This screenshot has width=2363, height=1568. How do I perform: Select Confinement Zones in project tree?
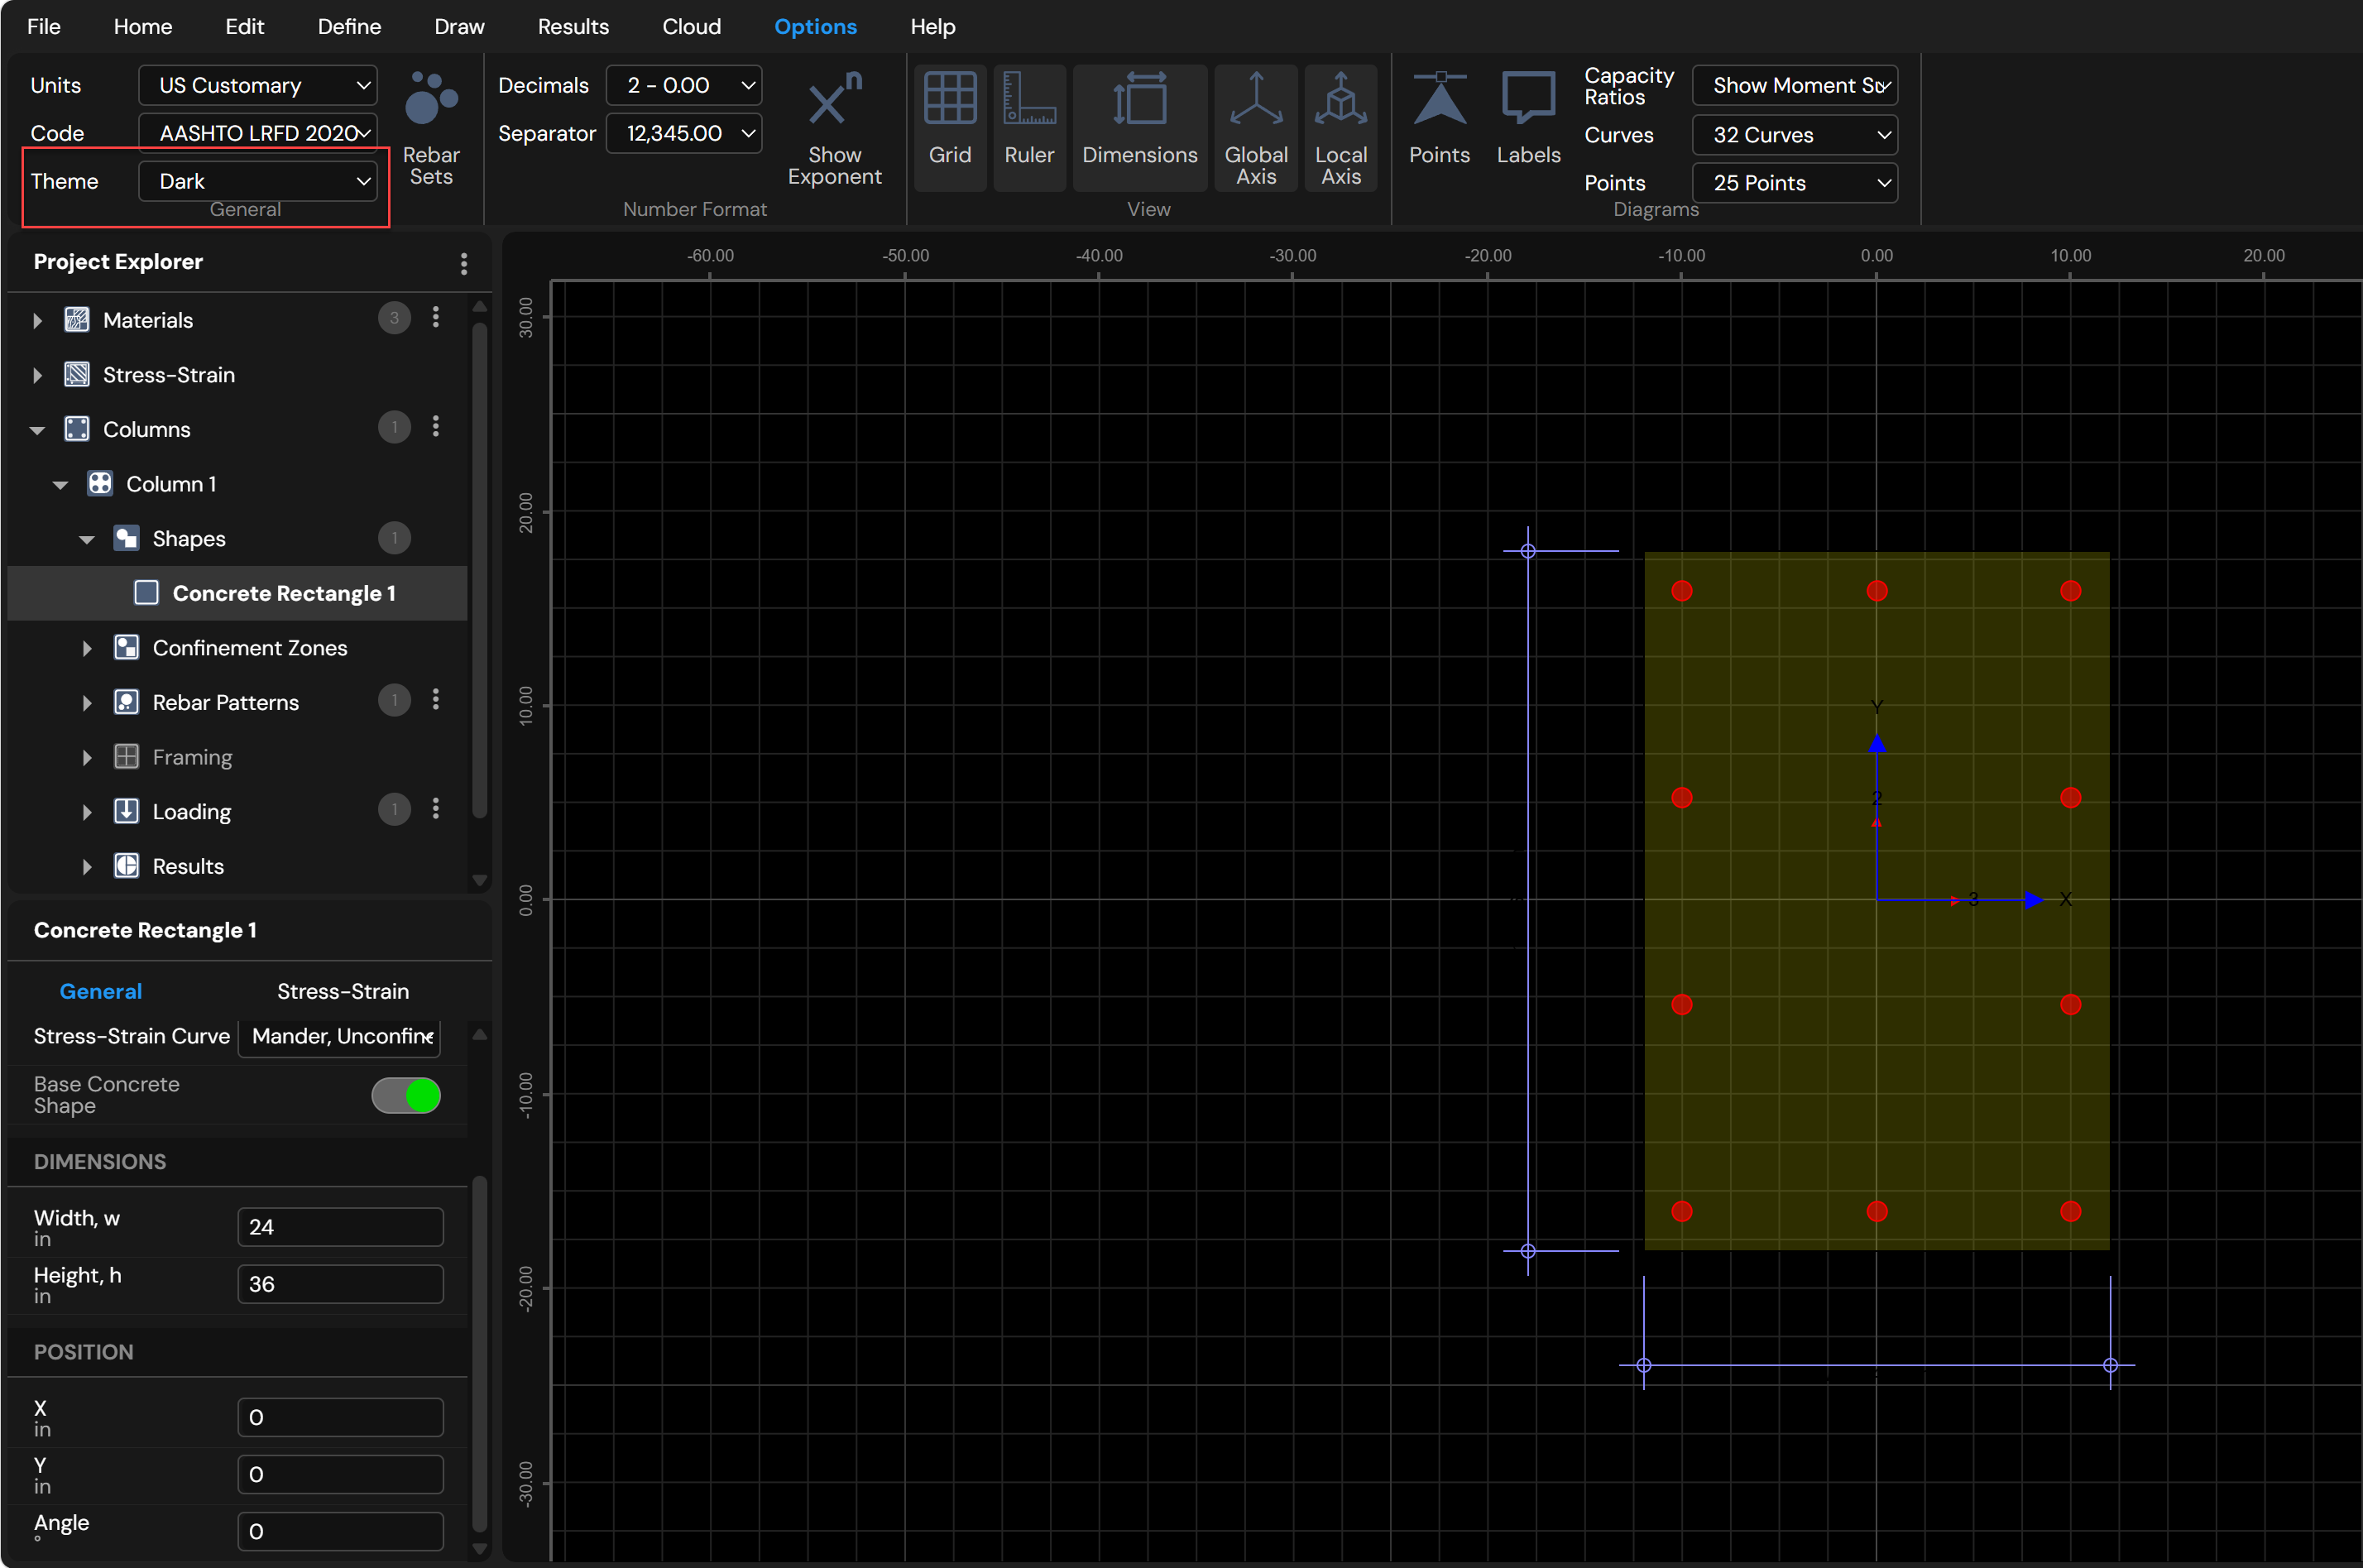tap(250, 648)
